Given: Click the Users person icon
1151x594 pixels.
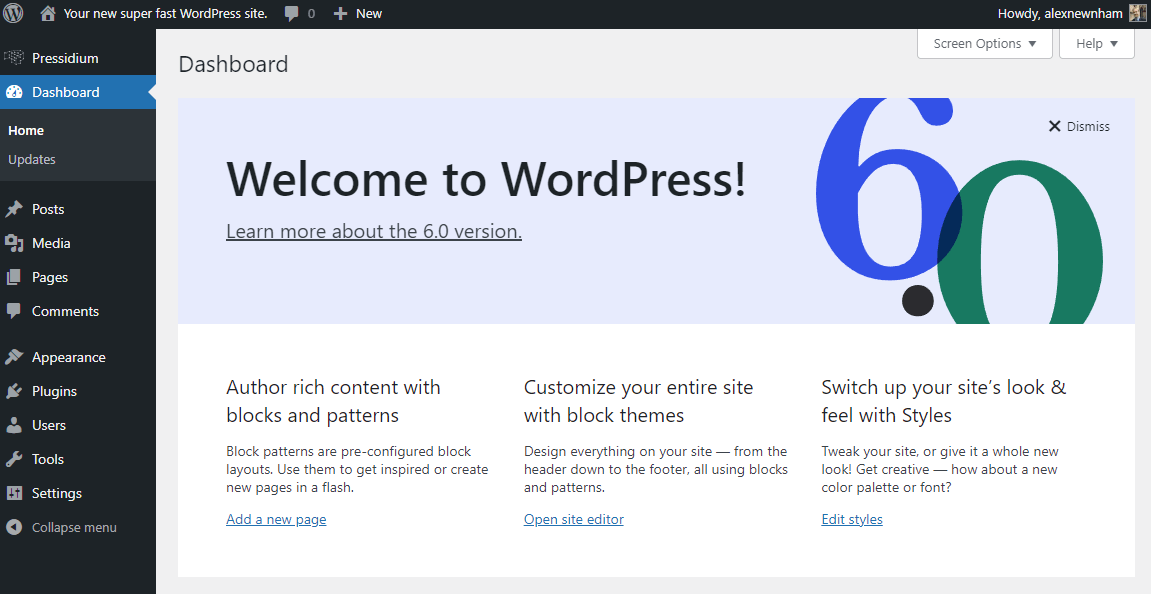Looking at the screenshot, I should coord(14,425).
